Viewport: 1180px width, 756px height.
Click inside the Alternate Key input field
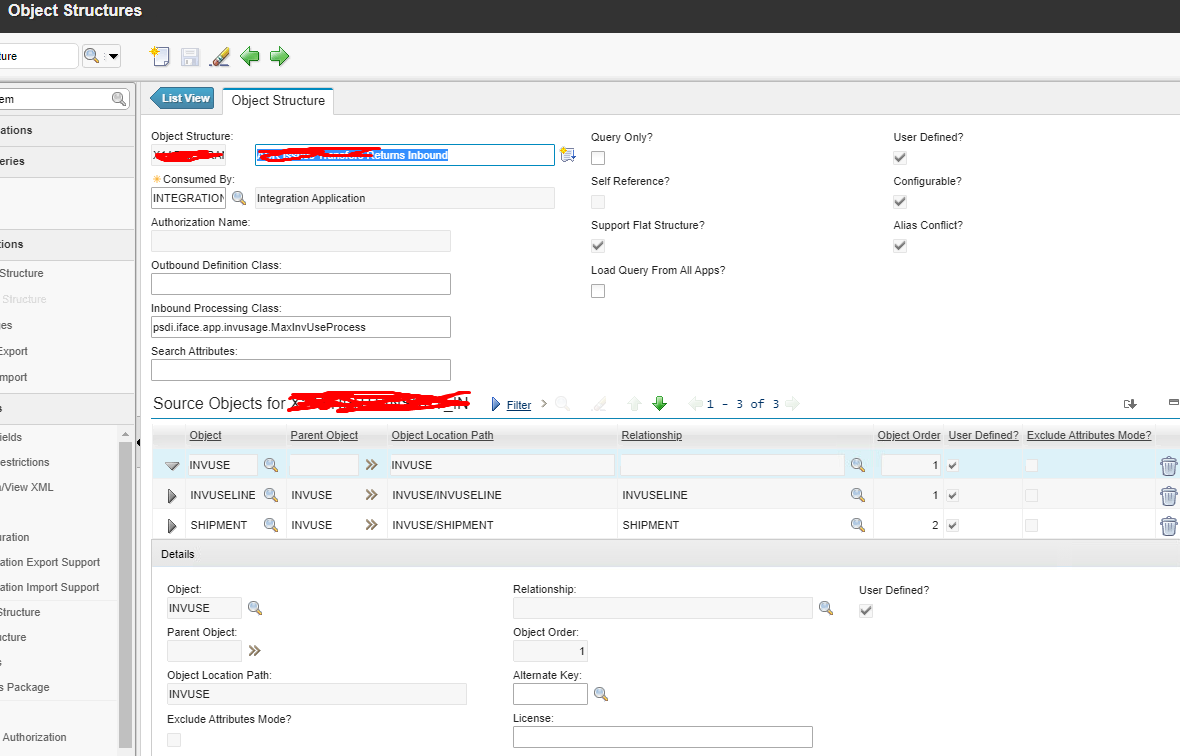pyautogui.click(x=548, y=693)
